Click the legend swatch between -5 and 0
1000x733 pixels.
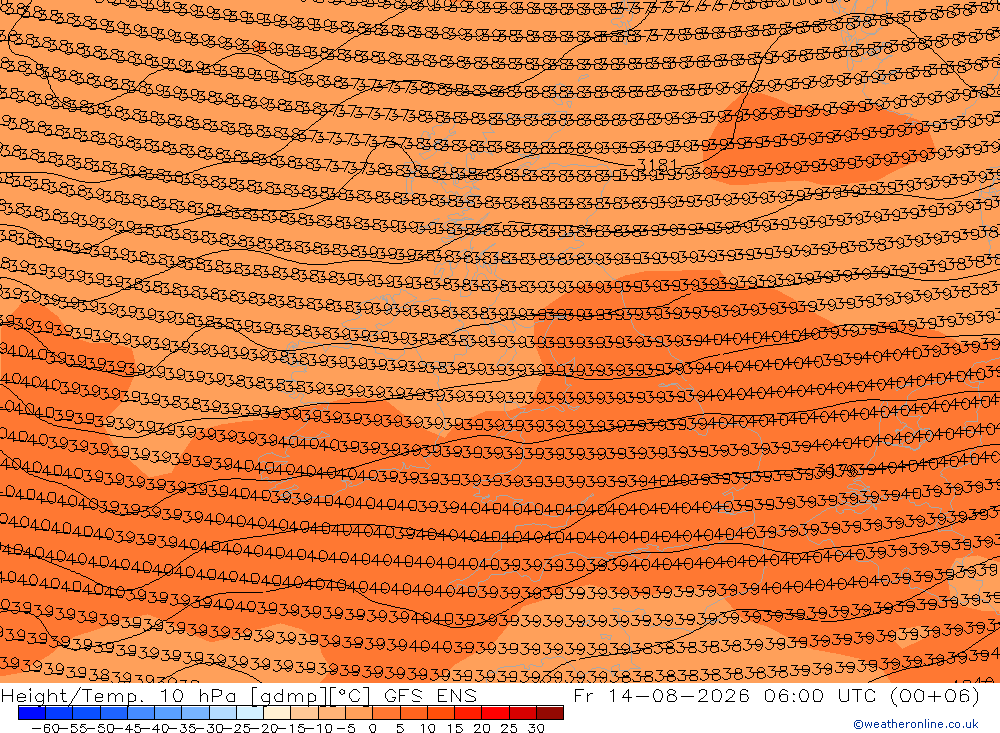(359, 713)
